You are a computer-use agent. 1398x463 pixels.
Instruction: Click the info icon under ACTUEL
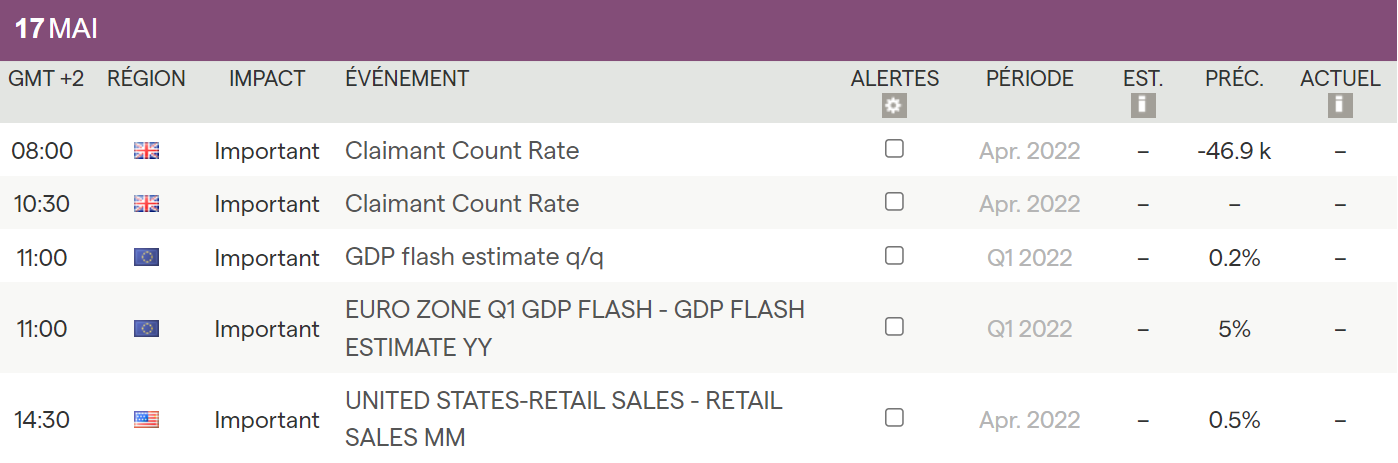pos(1340,105)
